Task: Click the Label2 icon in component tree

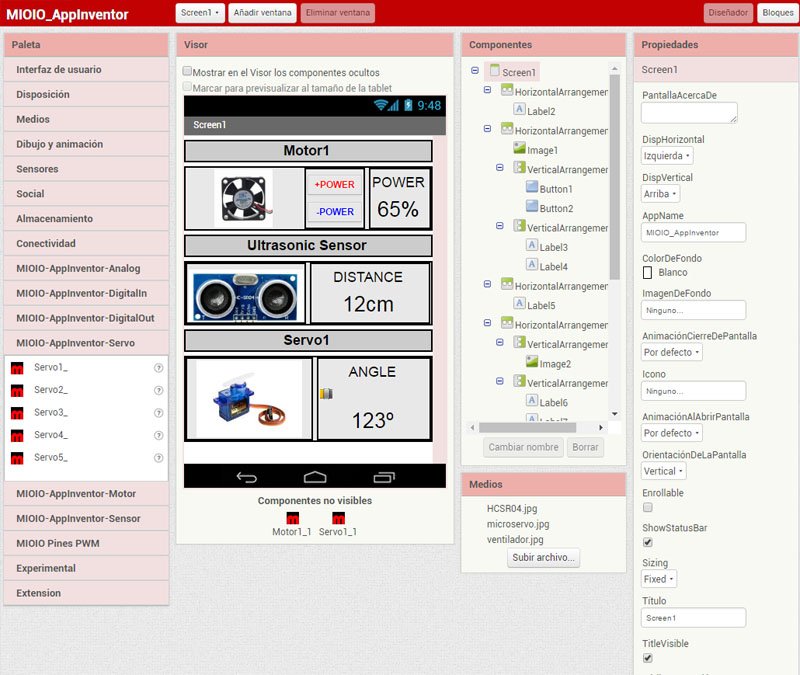Action: pos(519,109)
